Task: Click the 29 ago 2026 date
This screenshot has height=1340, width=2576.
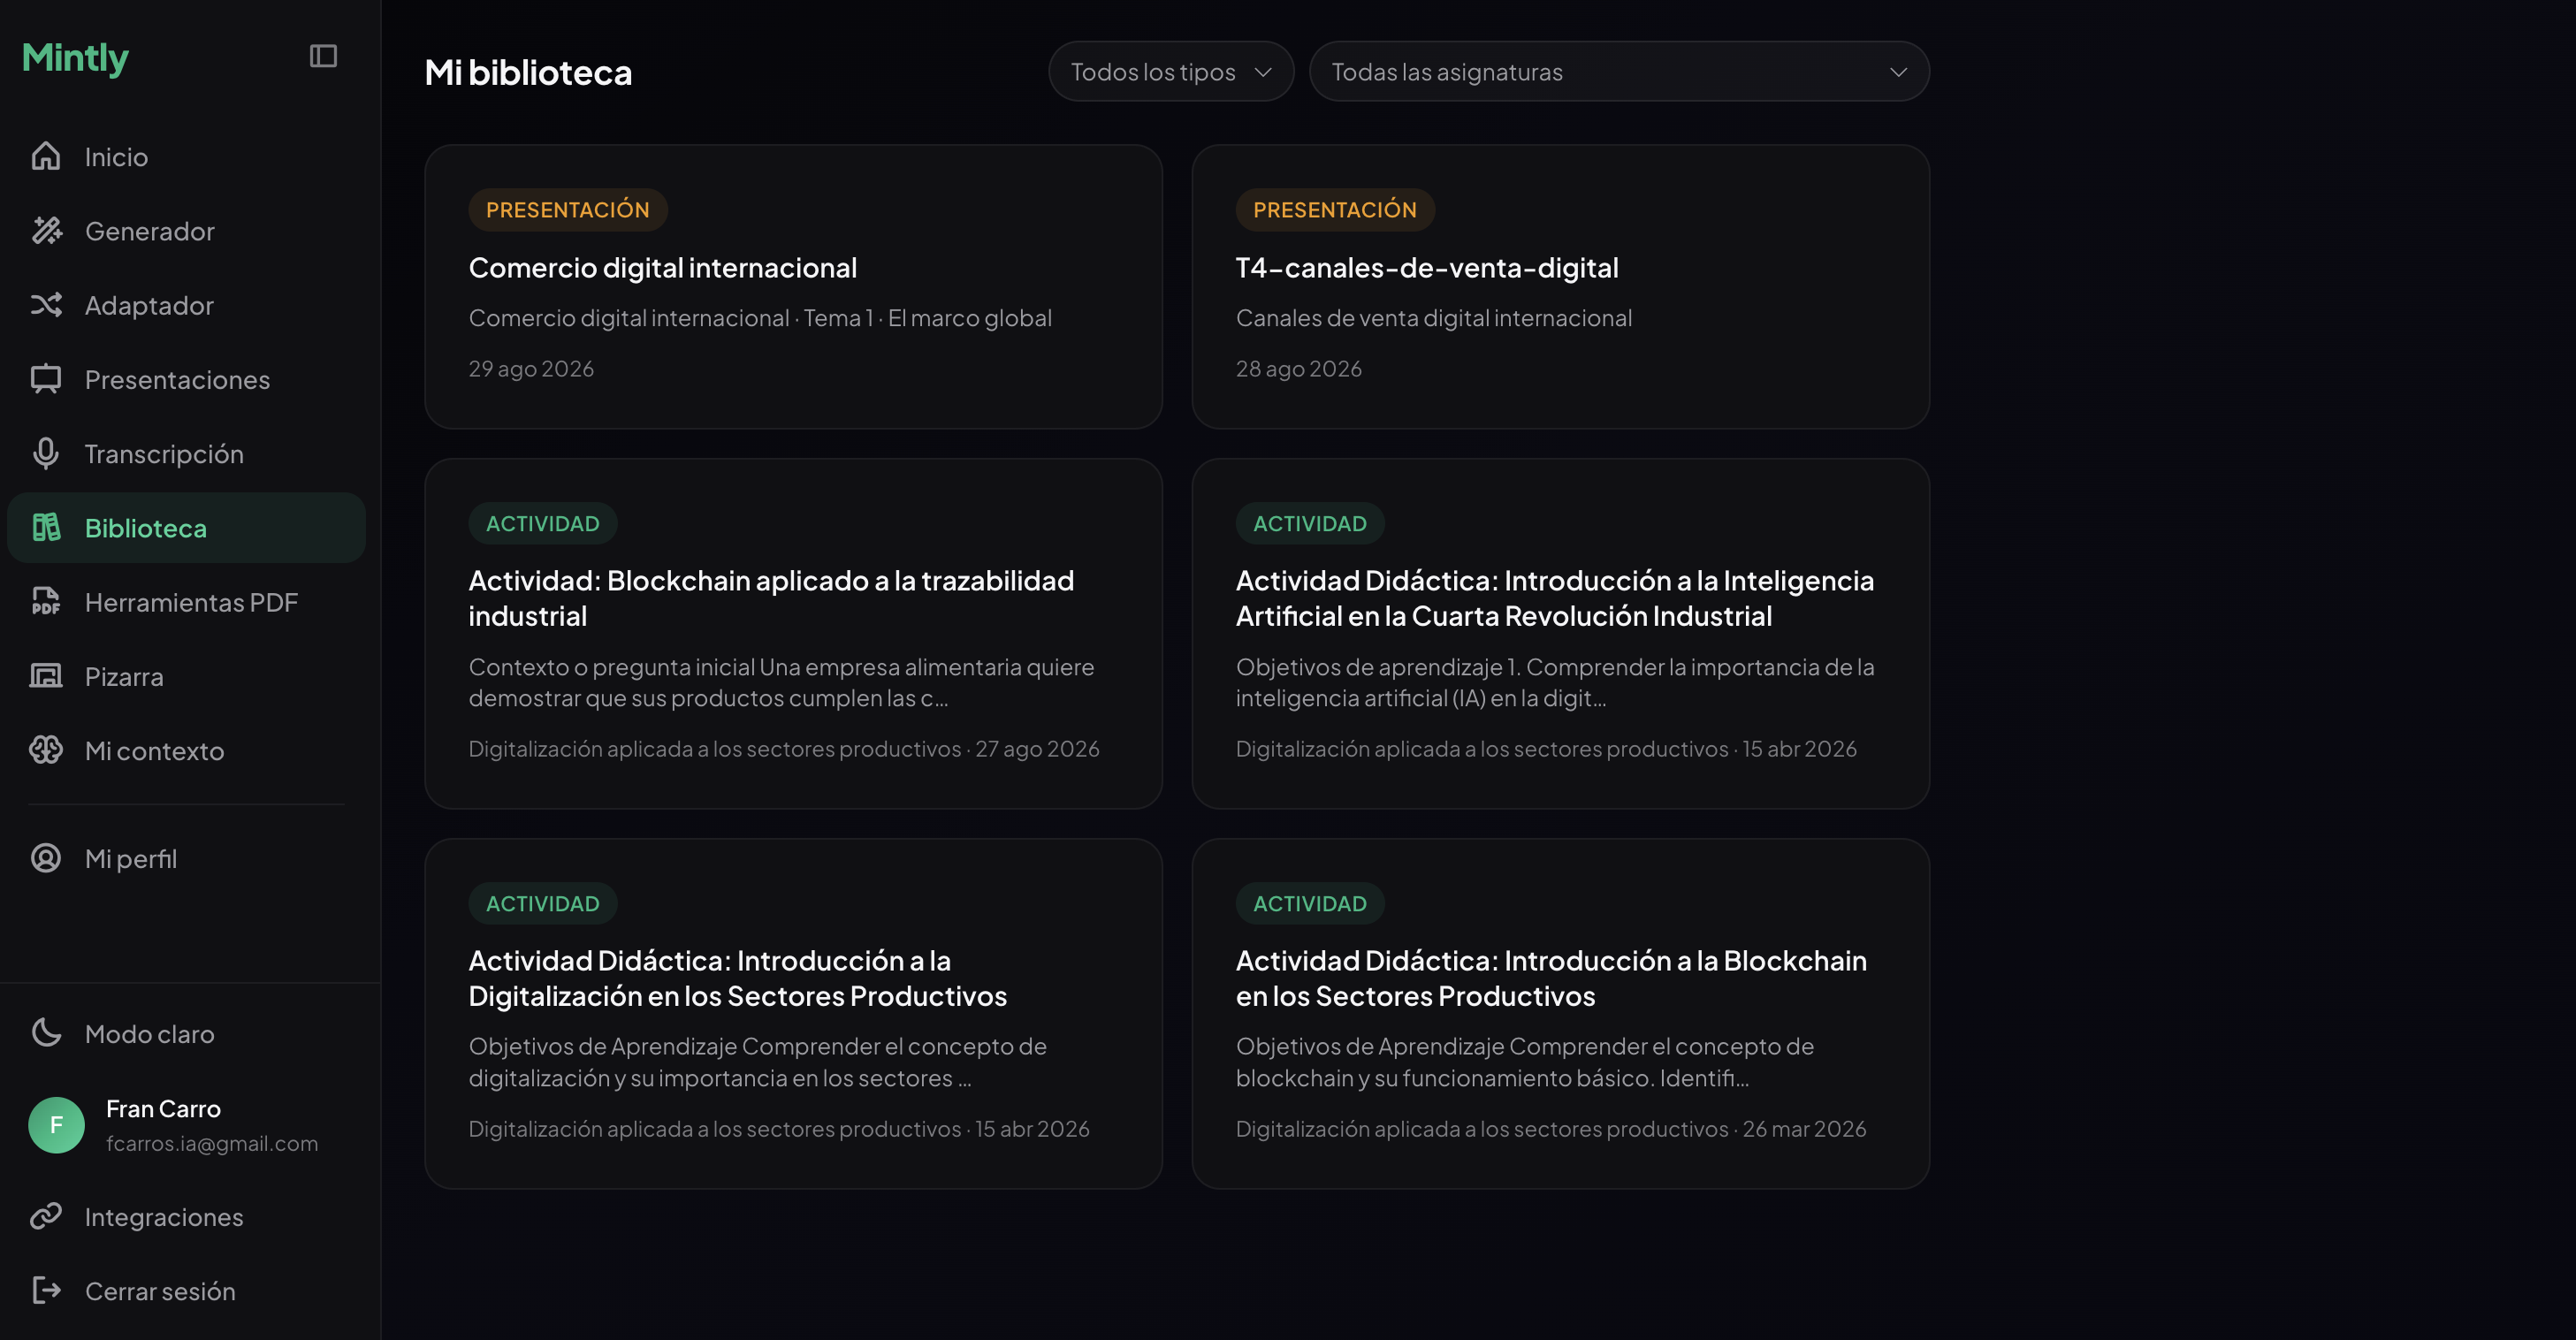Action: tap(531, 369)
